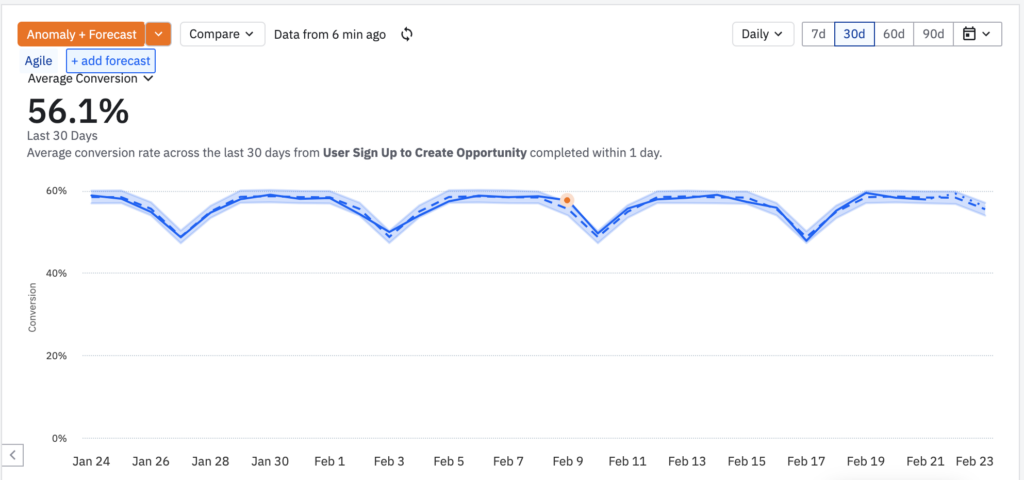The width and height of the screenshot is (1024, 480).
Task: Select the Agile mode label
Action: 39,61
